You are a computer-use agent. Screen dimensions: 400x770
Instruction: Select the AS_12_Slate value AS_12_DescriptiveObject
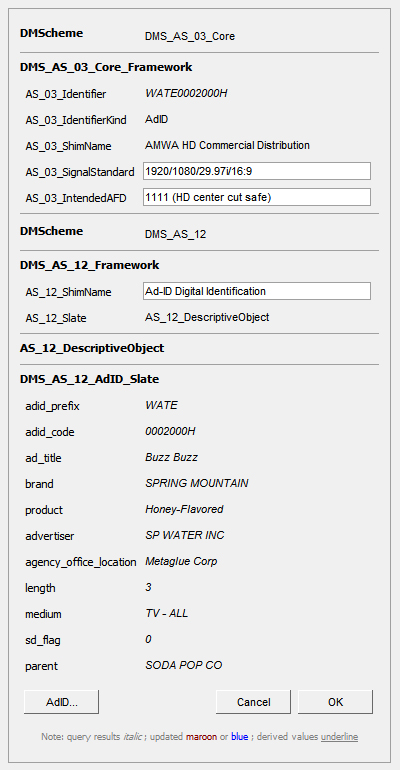(x=207, y=317)
